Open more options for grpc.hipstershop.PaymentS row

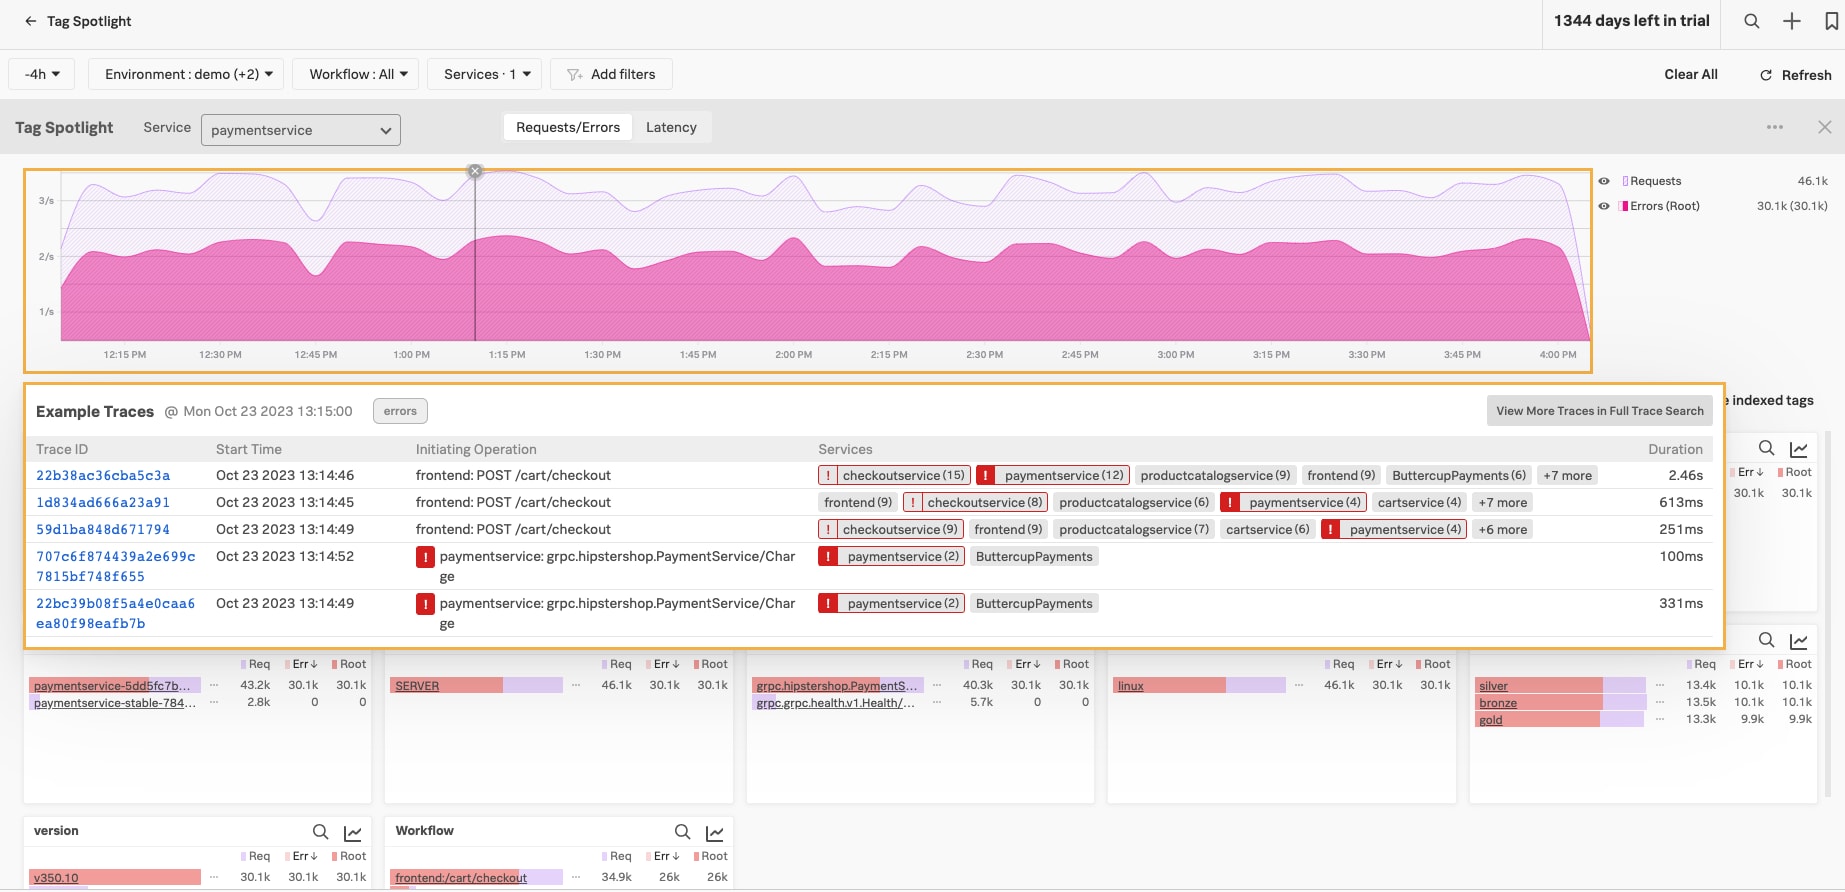937,685
